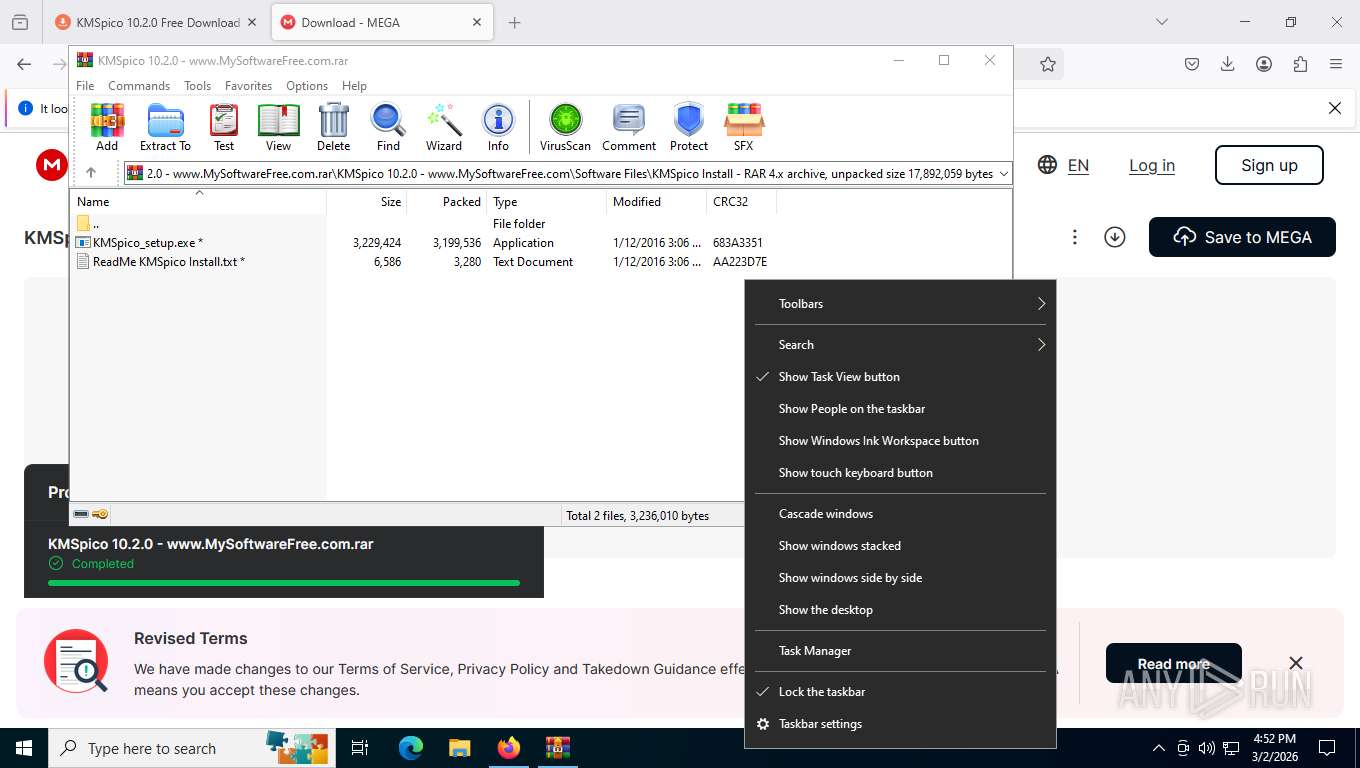The width and height of the screenshot is (1360, 768).
Task: Click the Delete trash icon in WinRAR
Action: click(x=334, y=127)
